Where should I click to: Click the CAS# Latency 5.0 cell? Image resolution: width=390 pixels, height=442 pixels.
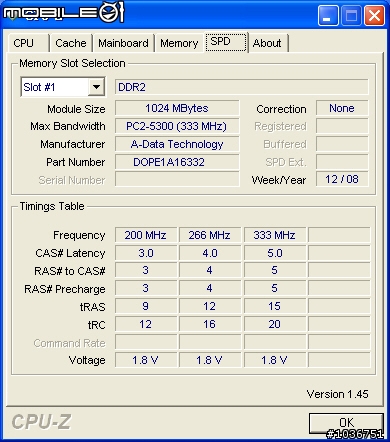(x=275, y=253)
